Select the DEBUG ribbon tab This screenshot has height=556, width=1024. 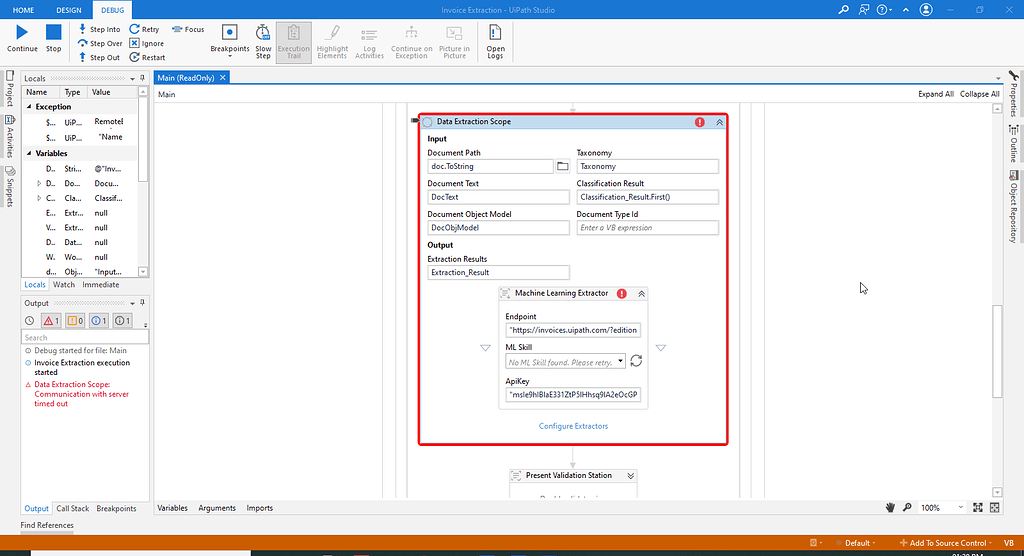tap(112, 10)
